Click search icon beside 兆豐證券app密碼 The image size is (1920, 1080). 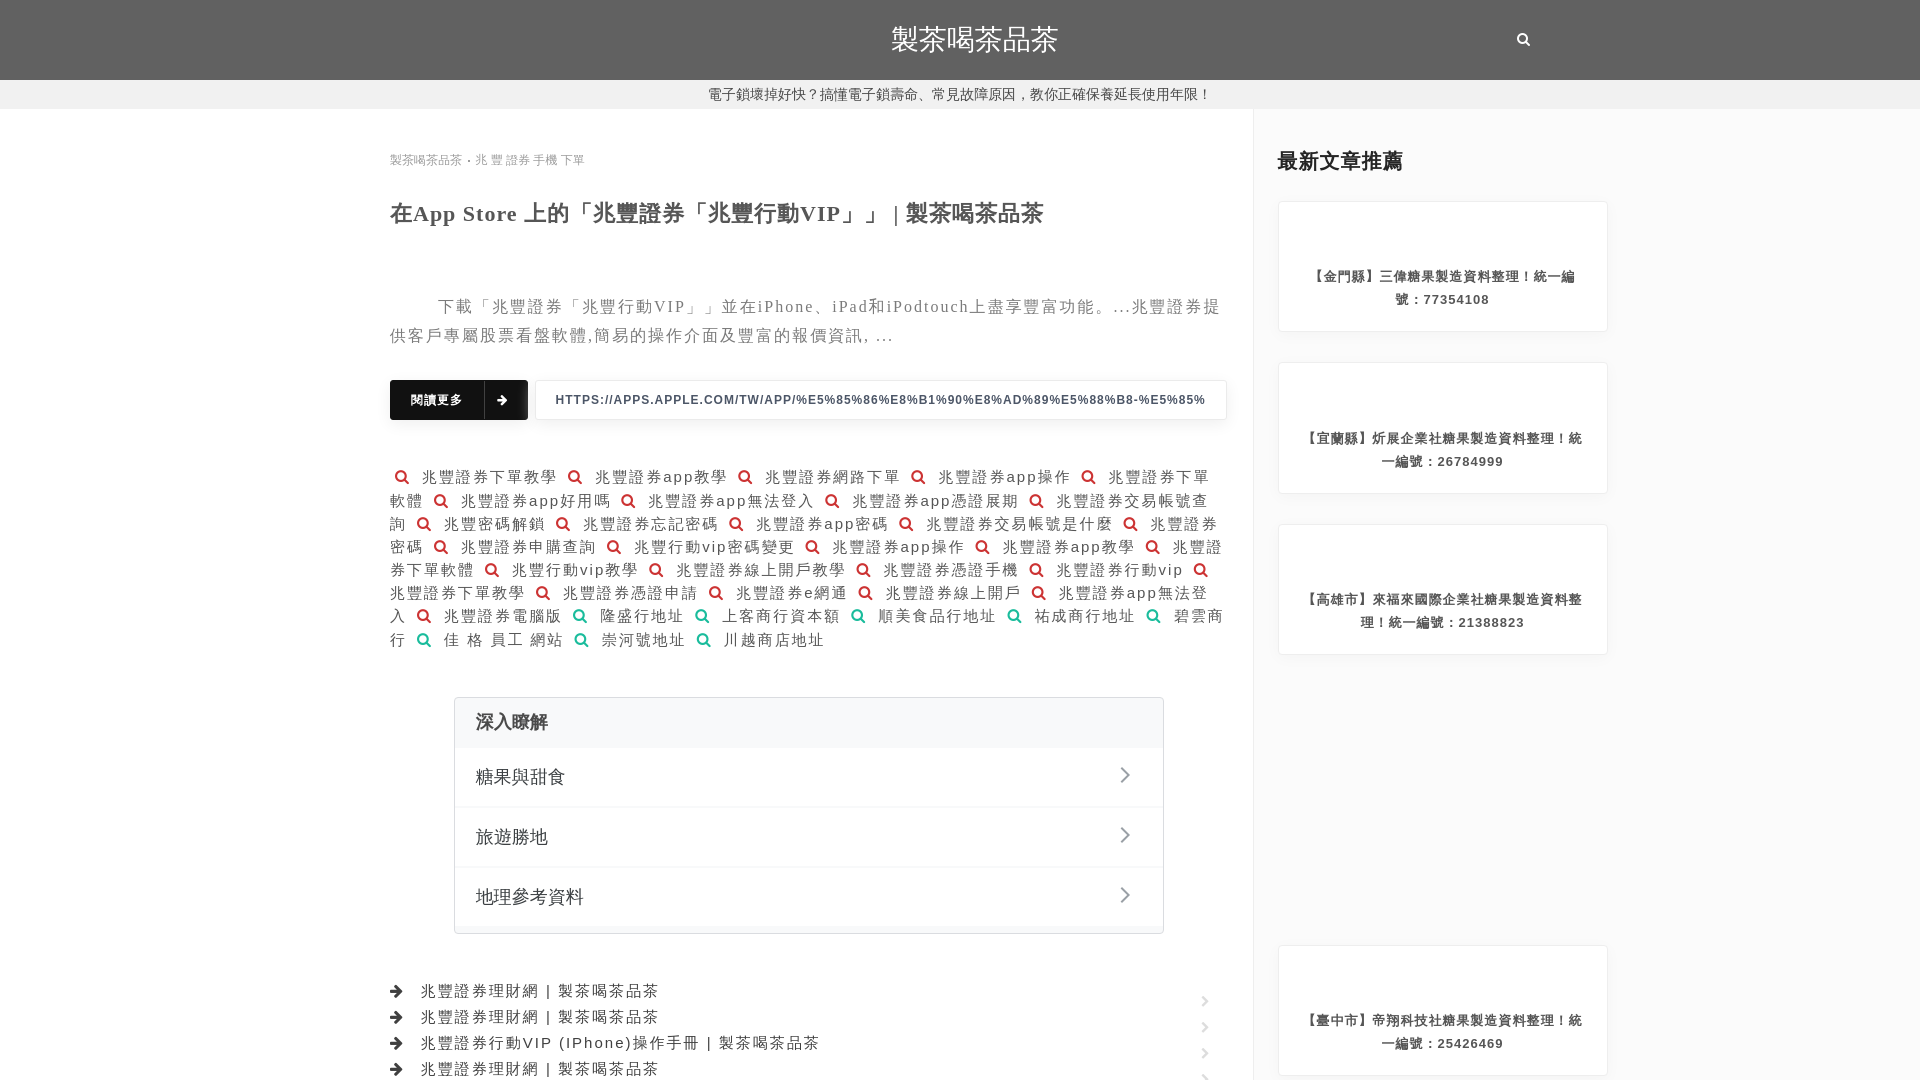[736, 524]
